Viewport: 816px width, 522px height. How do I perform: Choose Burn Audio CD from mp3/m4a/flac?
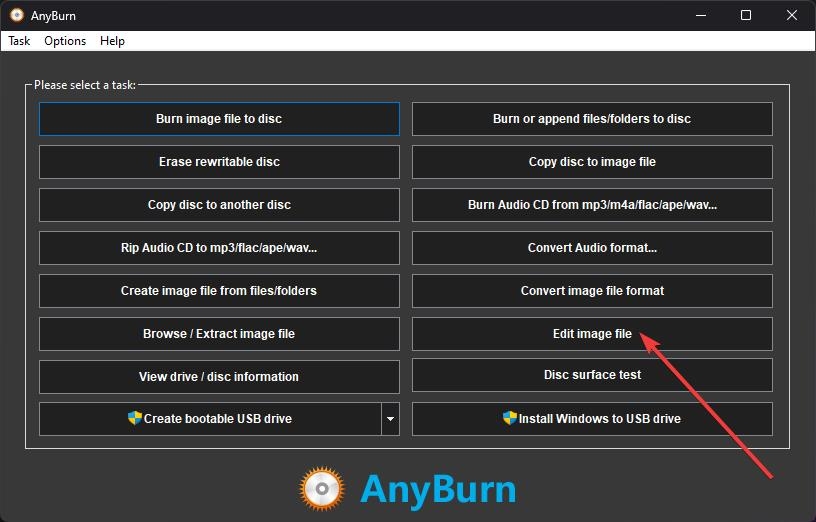coord(592,205)
